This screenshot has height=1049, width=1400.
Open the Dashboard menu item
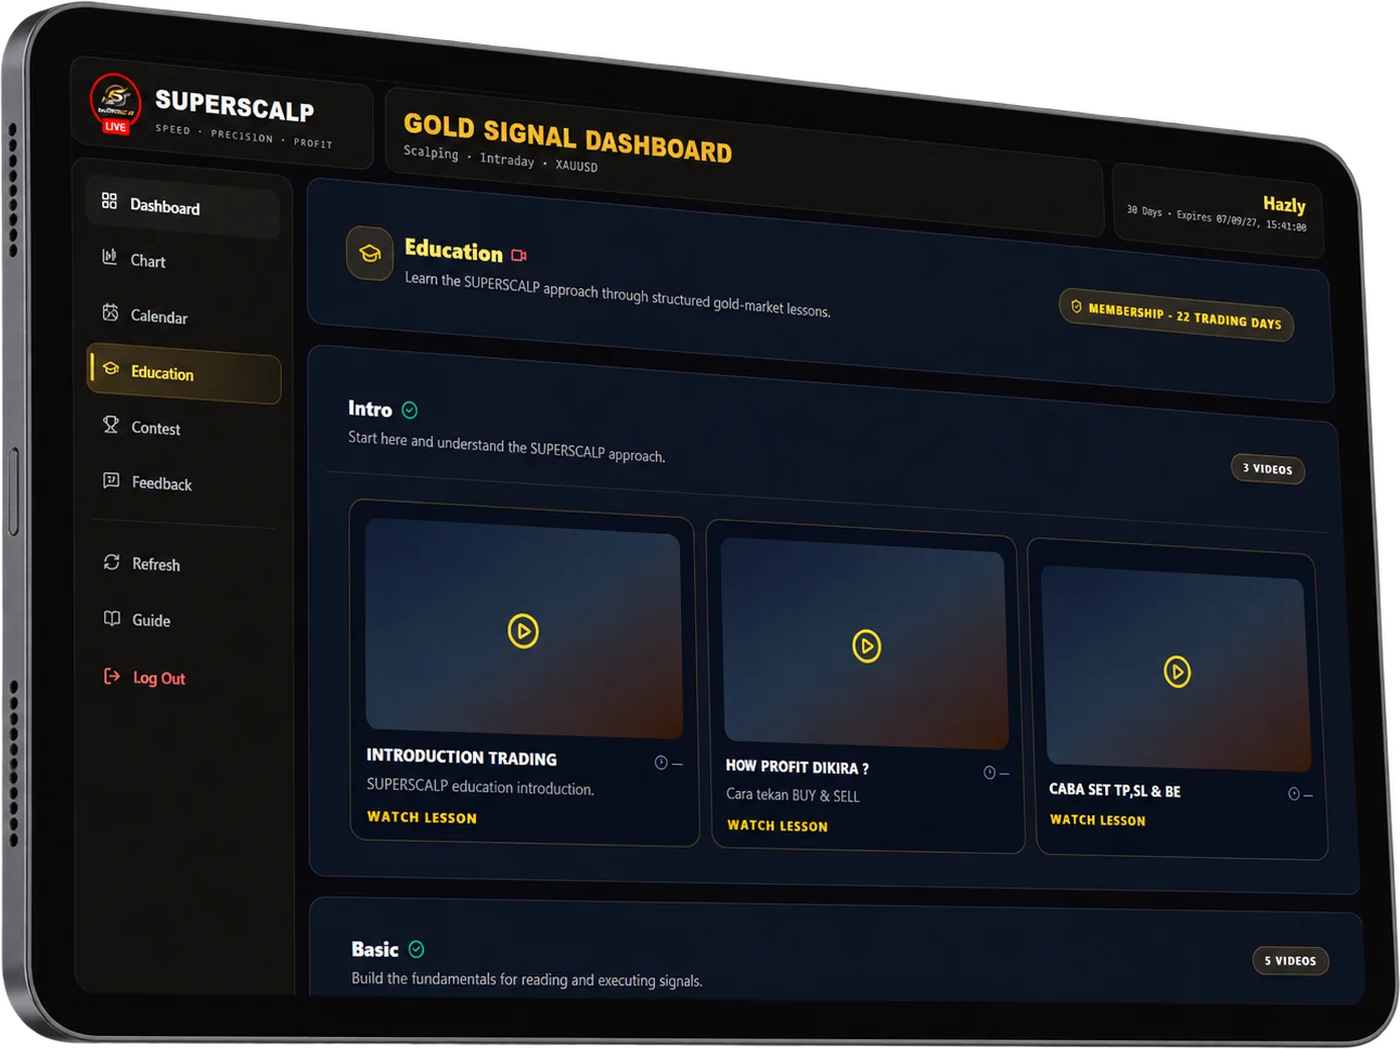[x=181, y=208]
